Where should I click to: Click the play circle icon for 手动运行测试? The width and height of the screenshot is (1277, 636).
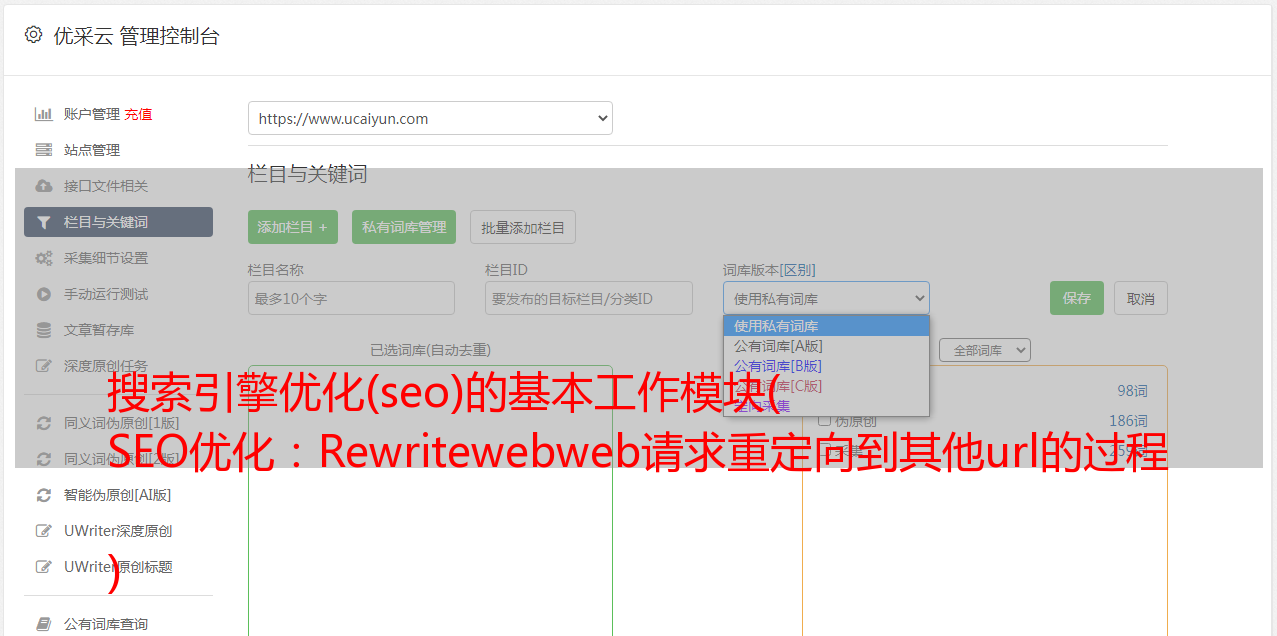click(x=43, y=294)
